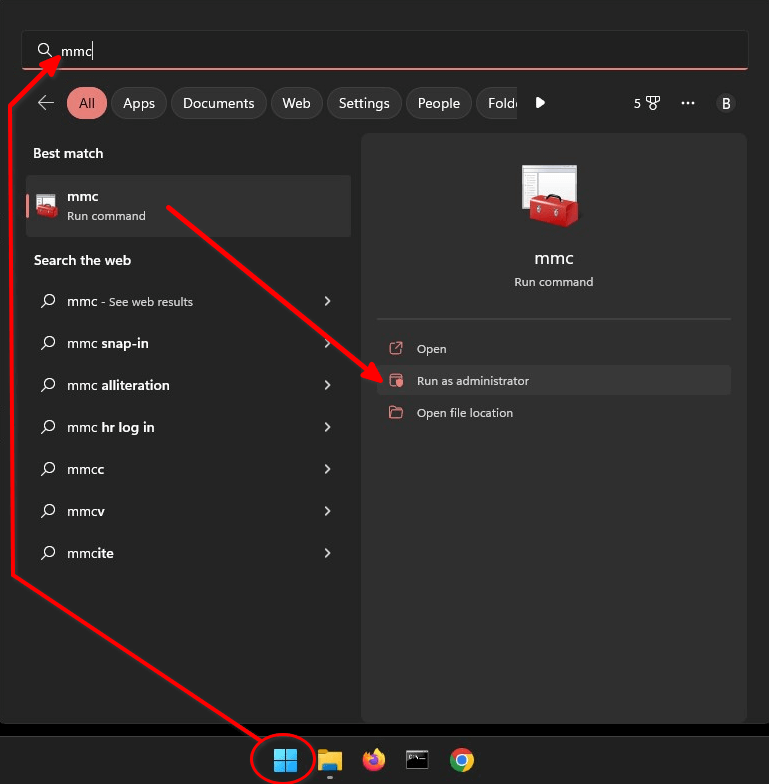Click the B user profile avatar

726,103
